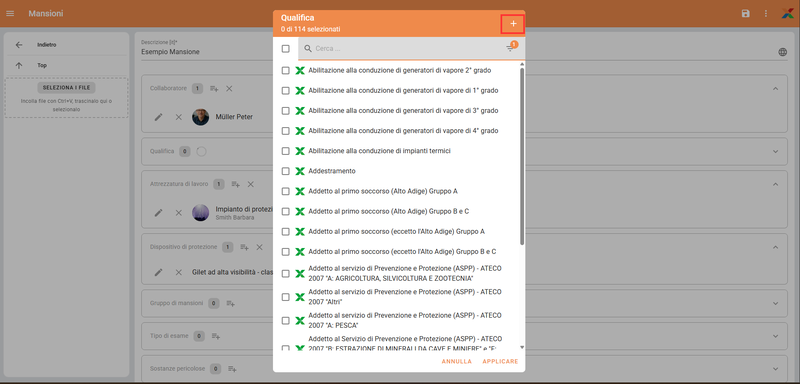Click the Top up-arrow icon
This screenshot has width=800, height=384.
[19, 65]
